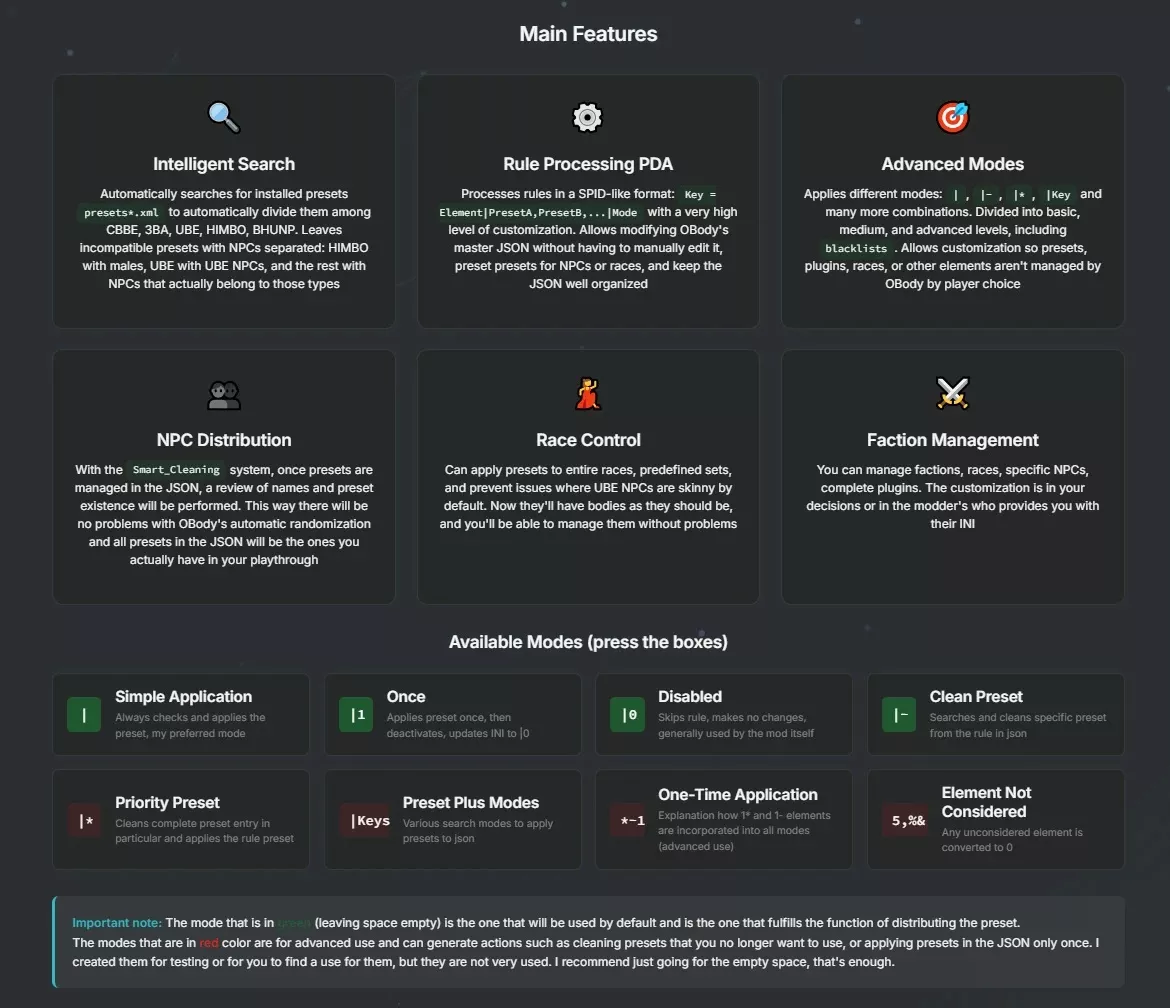Open the Priority Preset mode box

[x=181, y=820]
